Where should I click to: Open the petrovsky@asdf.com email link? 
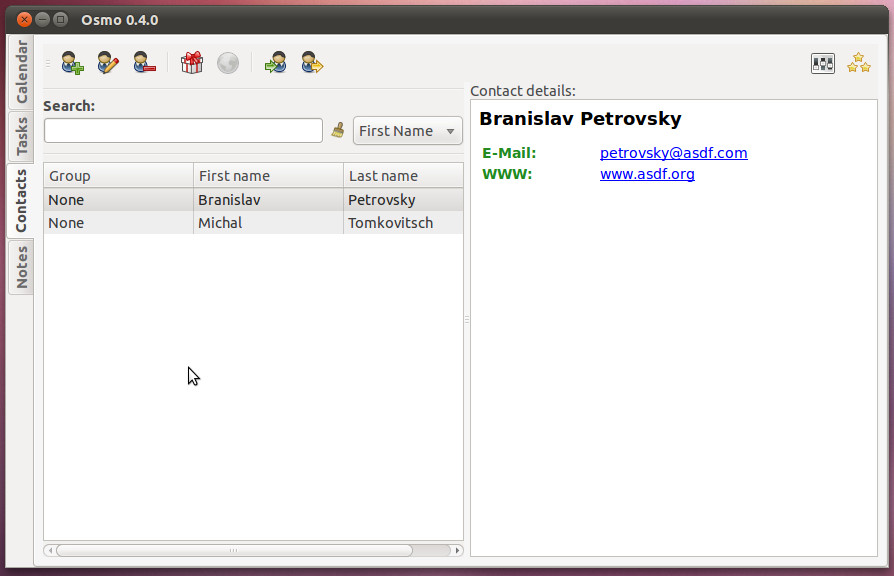pos(673,153)
